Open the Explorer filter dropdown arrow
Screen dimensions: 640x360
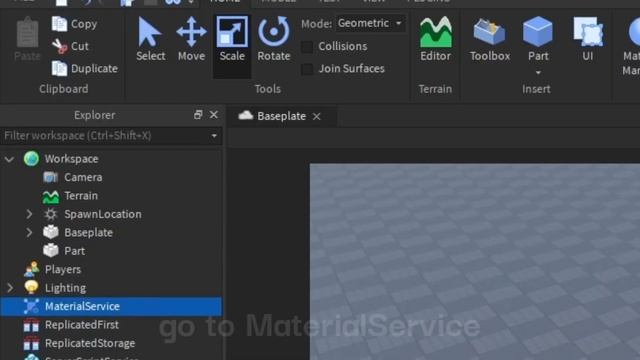(x=214, y=136)
